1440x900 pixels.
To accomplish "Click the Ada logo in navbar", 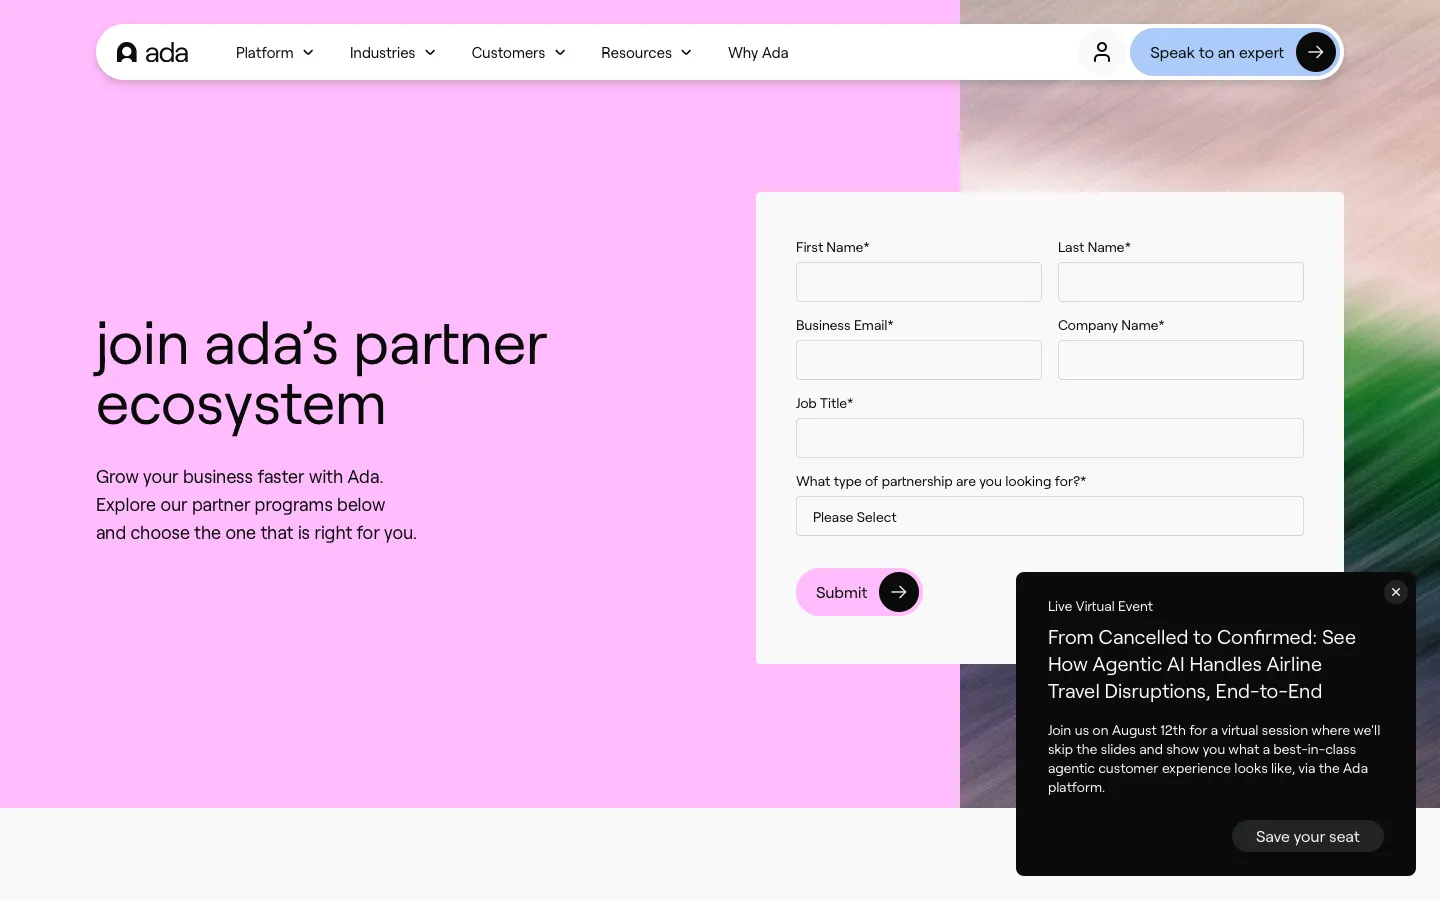I will [x=152, y=52].
